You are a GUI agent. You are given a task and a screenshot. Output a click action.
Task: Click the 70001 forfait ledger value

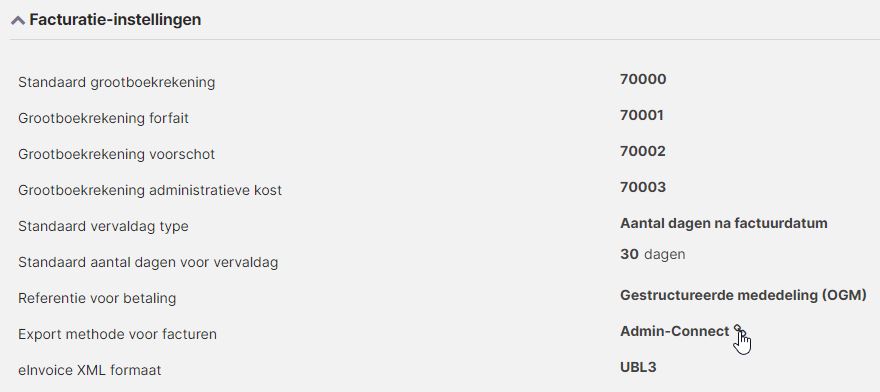(642, 115)
